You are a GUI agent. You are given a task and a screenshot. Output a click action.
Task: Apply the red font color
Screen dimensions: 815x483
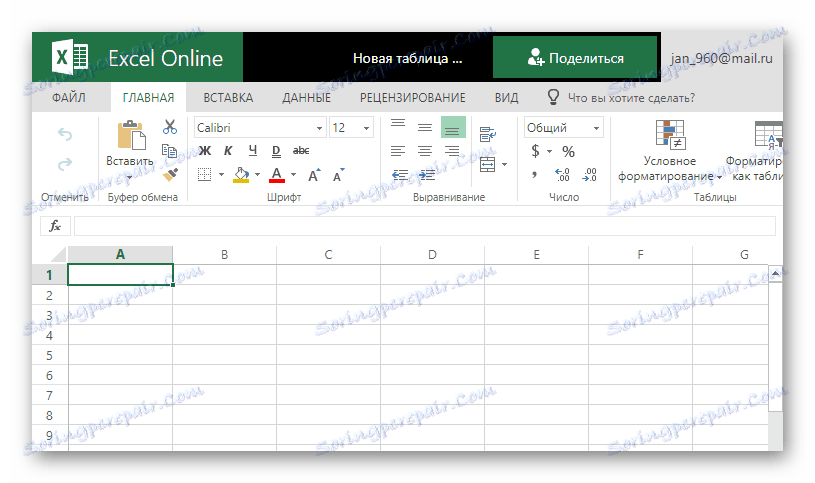click(277, 175)
